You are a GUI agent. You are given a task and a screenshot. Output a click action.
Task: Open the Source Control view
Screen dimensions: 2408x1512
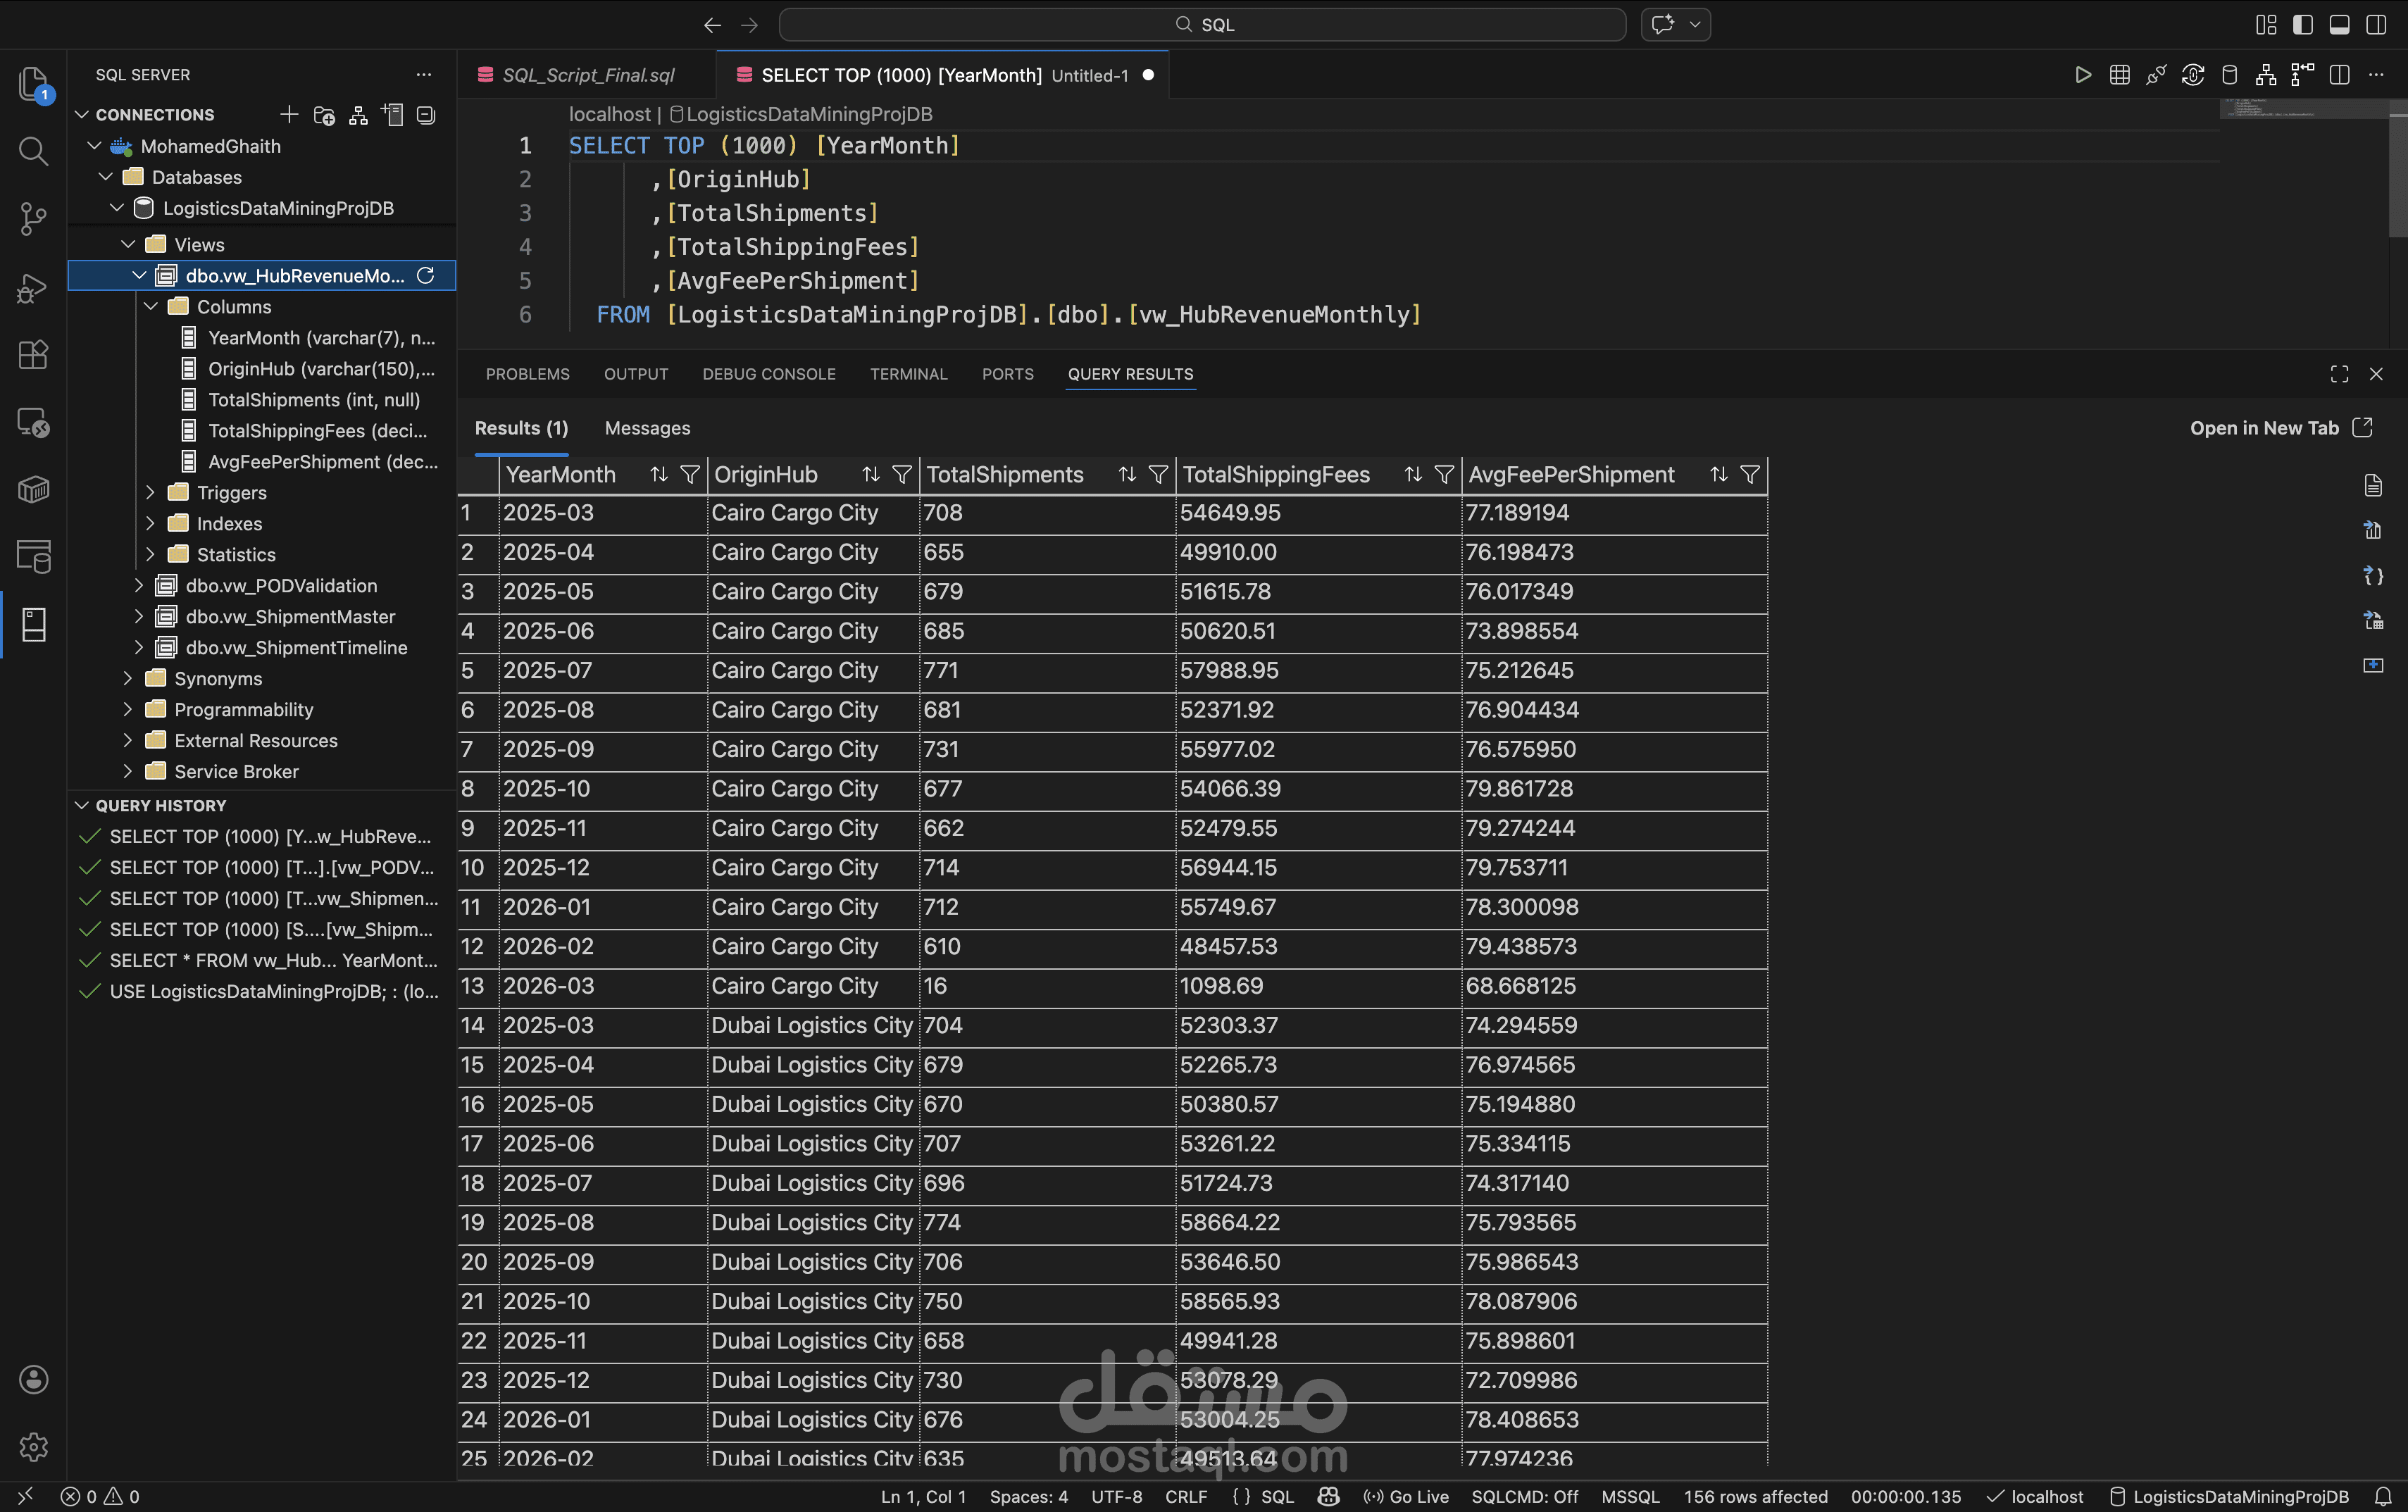pos(33,218)
